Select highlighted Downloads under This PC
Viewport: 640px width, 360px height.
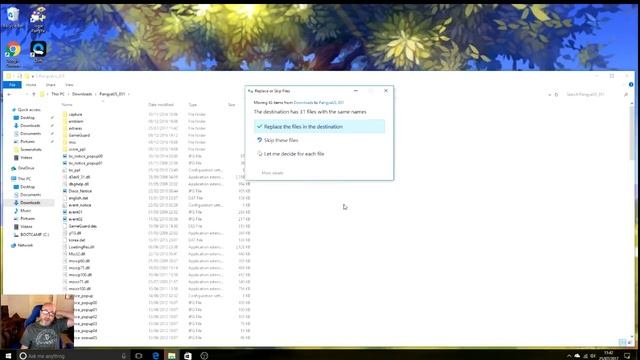coord(30,202)
